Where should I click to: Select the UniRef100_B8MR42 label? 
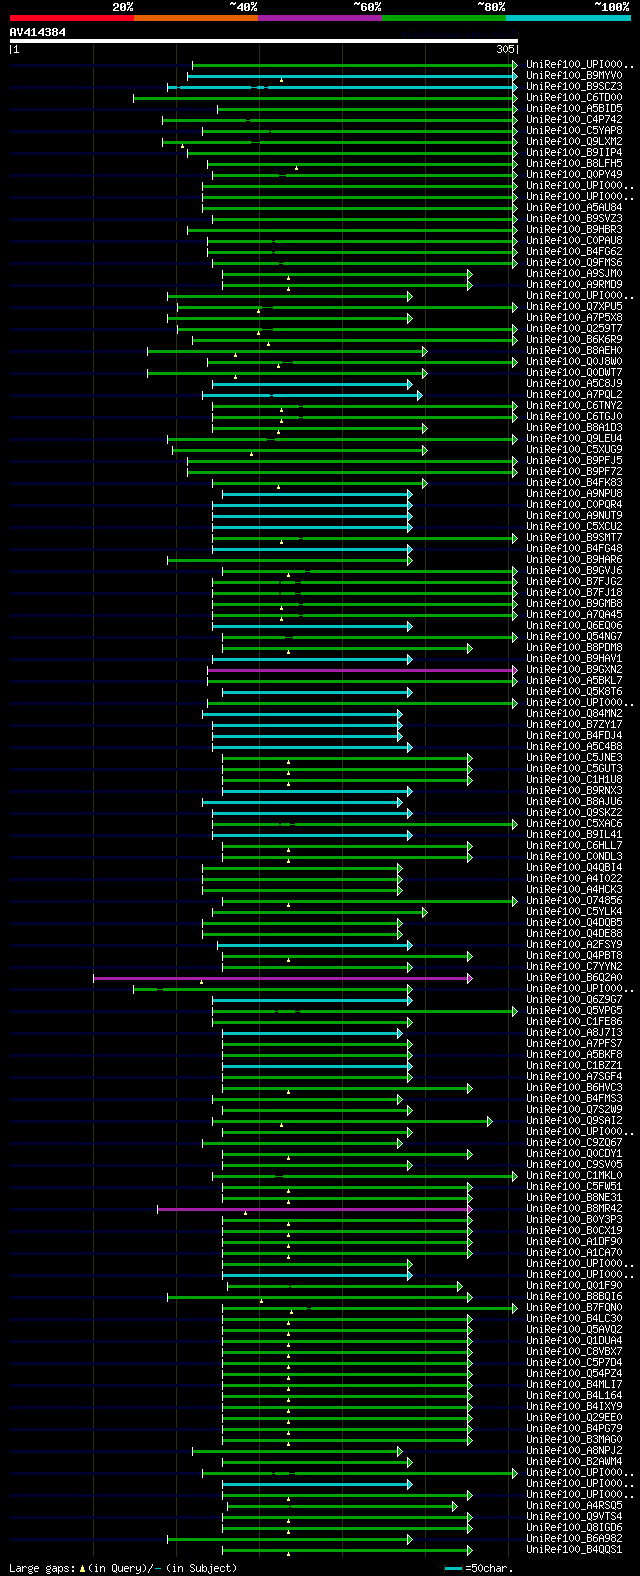(x=574, y=1208)
